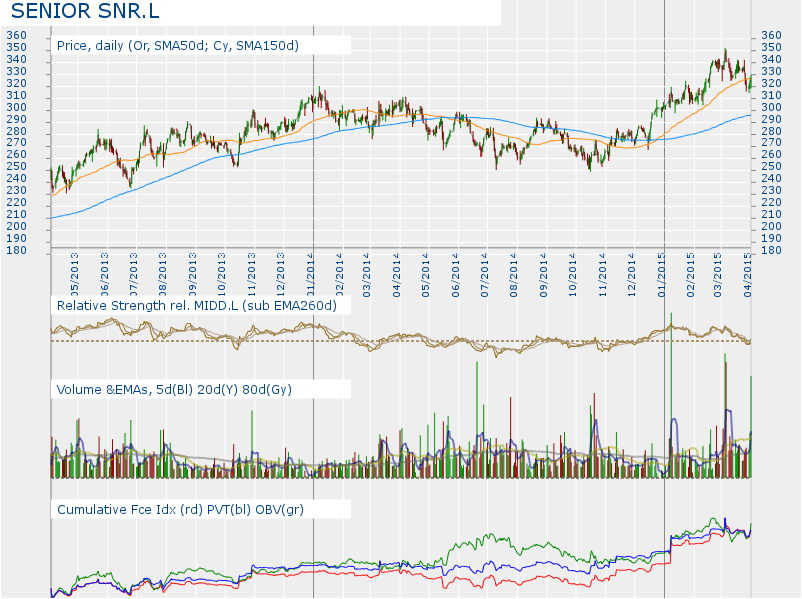Select the 04/2015 date axis label
Image resolution: width=802 pixels, height=599 pixels.
coord(749,270)
